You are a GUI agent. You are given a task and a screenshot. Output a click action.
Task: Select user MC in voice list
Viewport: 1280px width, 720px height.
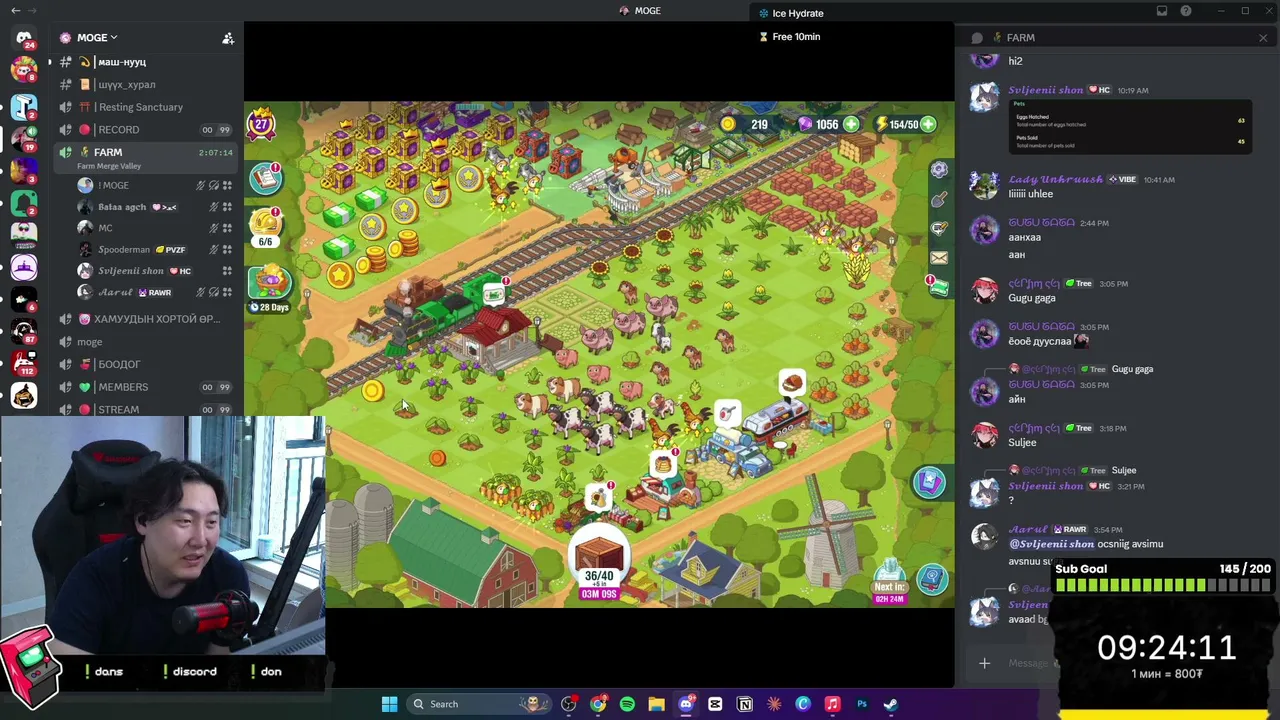tap(155, 228)
